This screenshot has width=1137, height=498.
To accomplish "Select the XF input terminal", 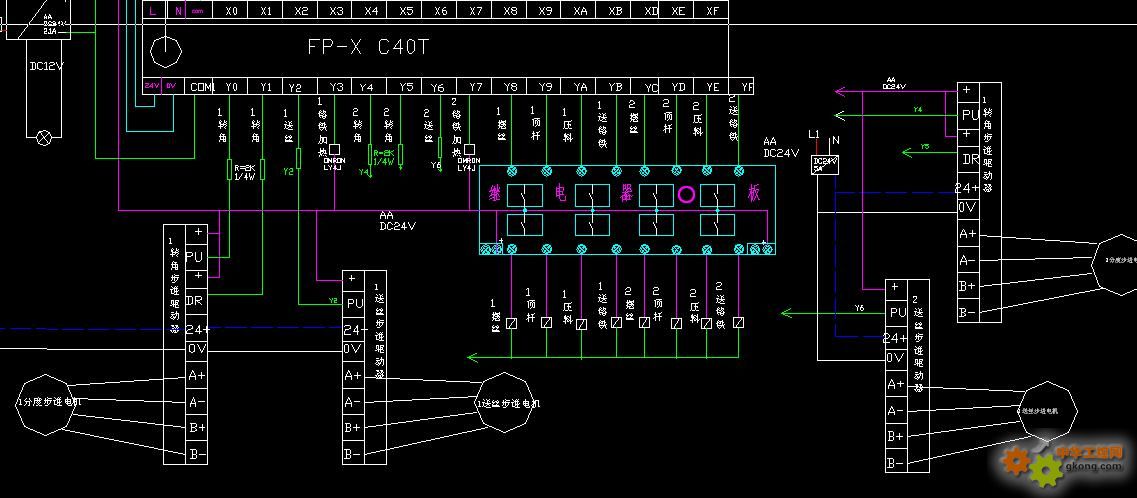I will click(x=712, y=11).
